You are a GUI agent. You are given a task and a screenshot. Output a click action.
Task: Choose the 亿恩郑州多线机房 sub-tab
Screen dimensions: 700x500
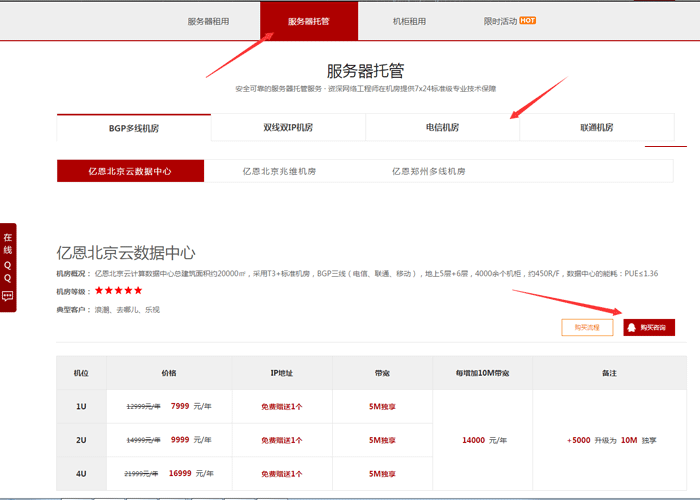[x=429, y=171]
